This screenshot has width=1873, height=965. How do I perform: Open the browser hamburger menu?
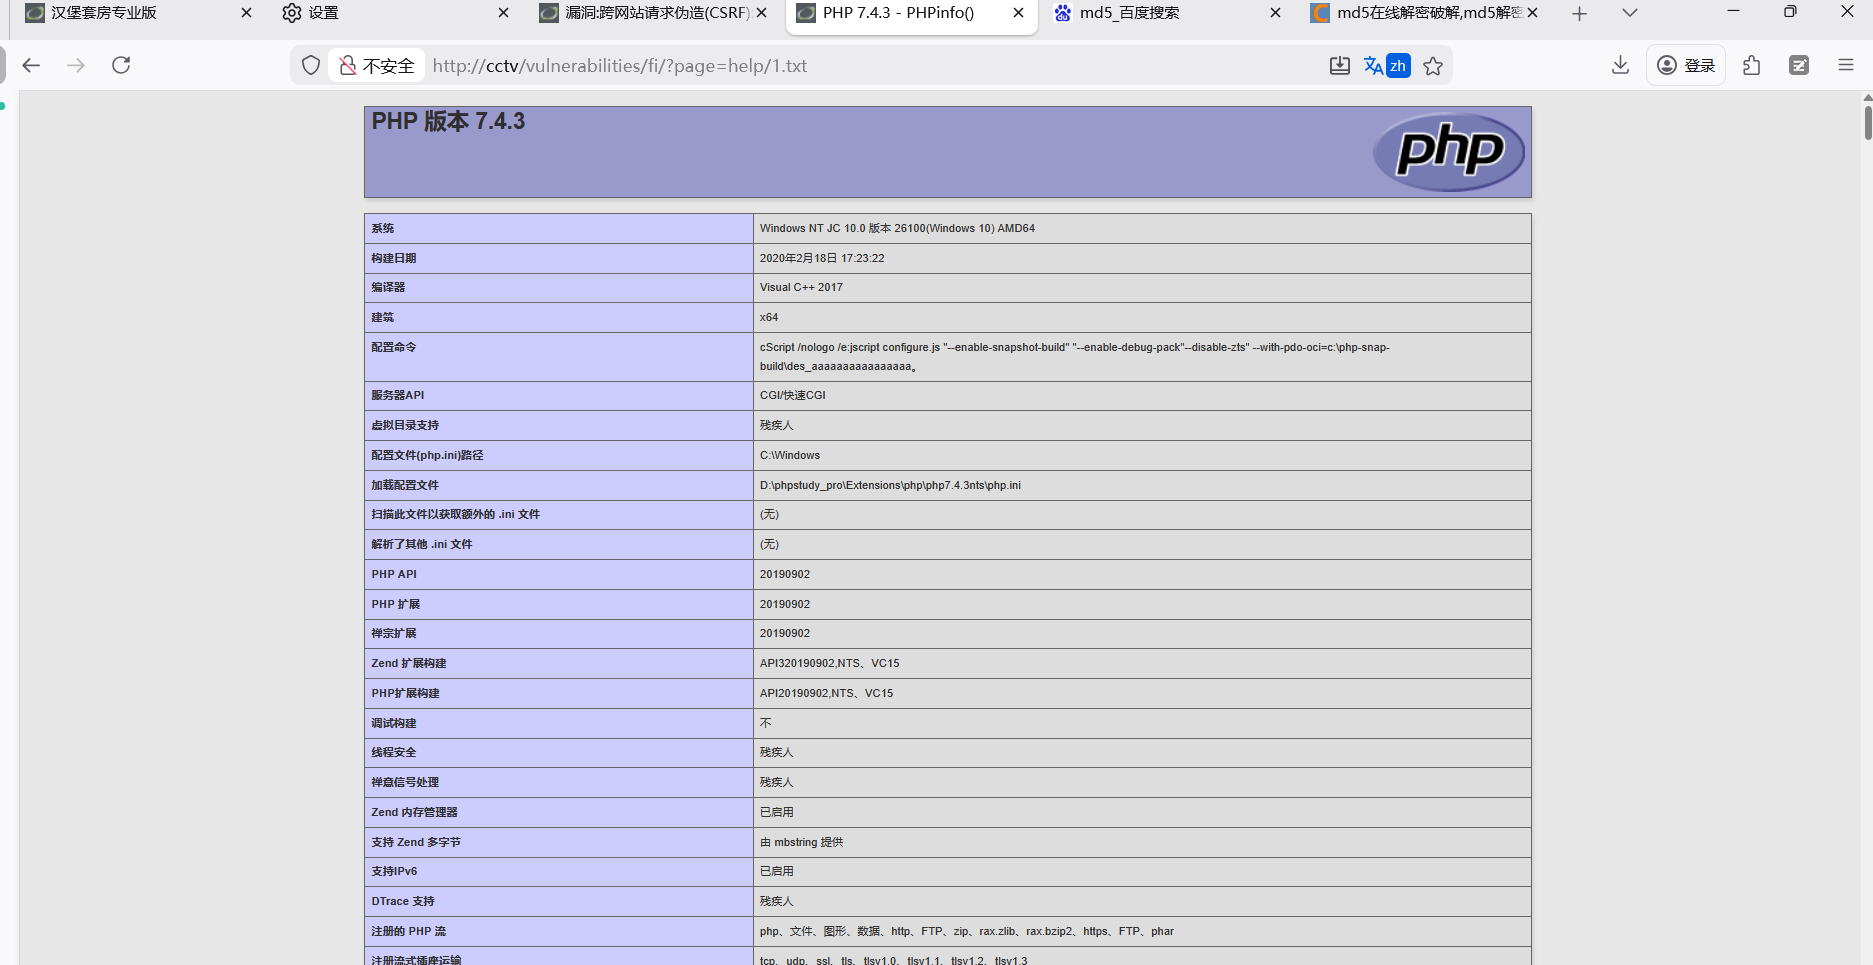point(1846,65)
